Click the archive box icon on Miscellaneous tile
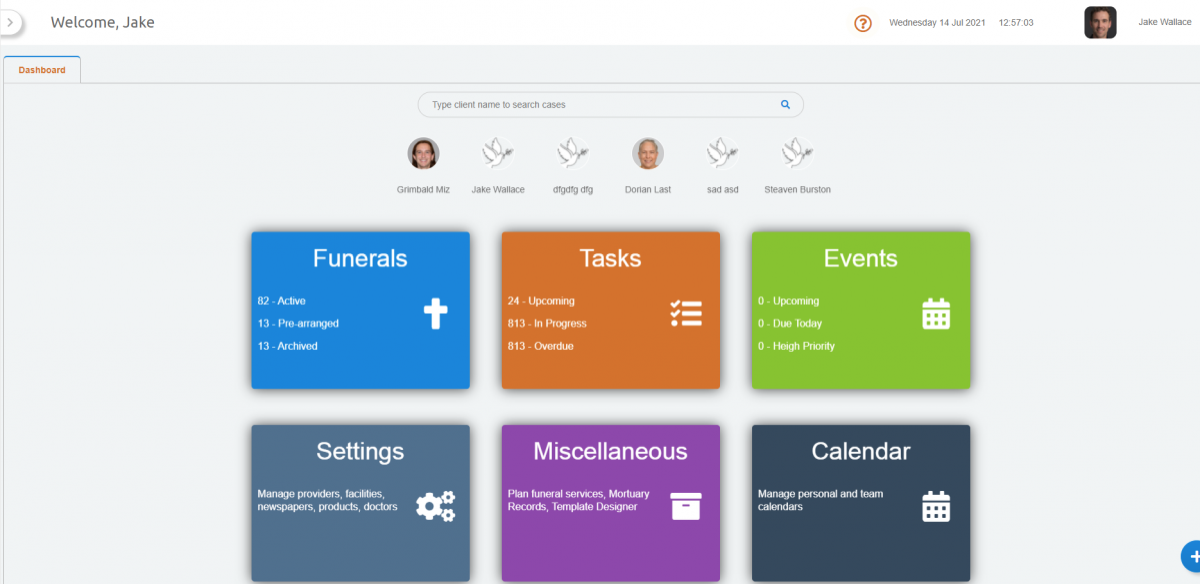This screenshot has height=584, width=1200. point(686,506)
